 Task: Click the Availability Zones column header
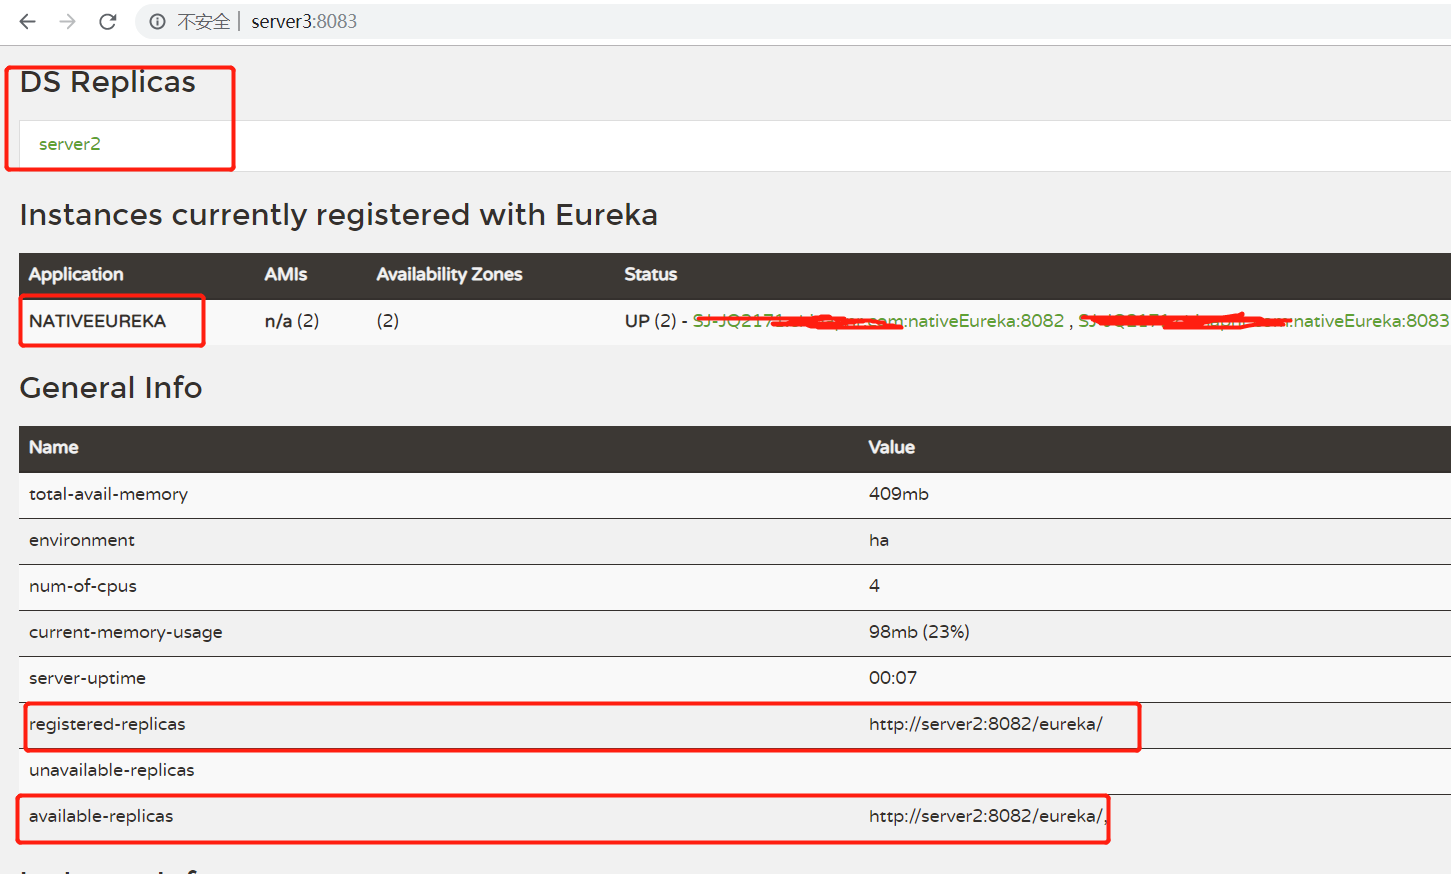coord(449,274)
